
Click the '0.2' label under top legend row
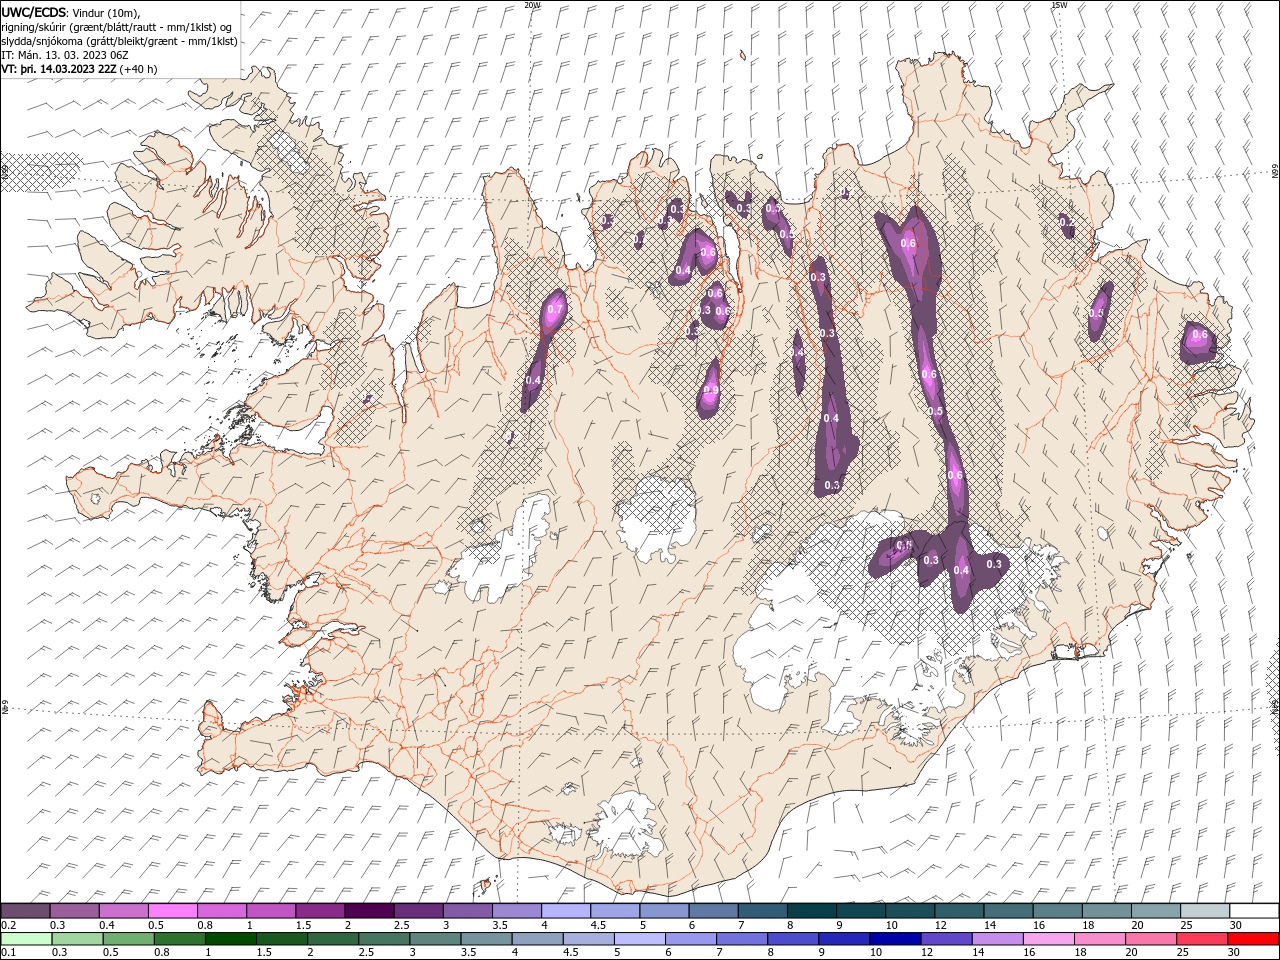pos(8,925)
